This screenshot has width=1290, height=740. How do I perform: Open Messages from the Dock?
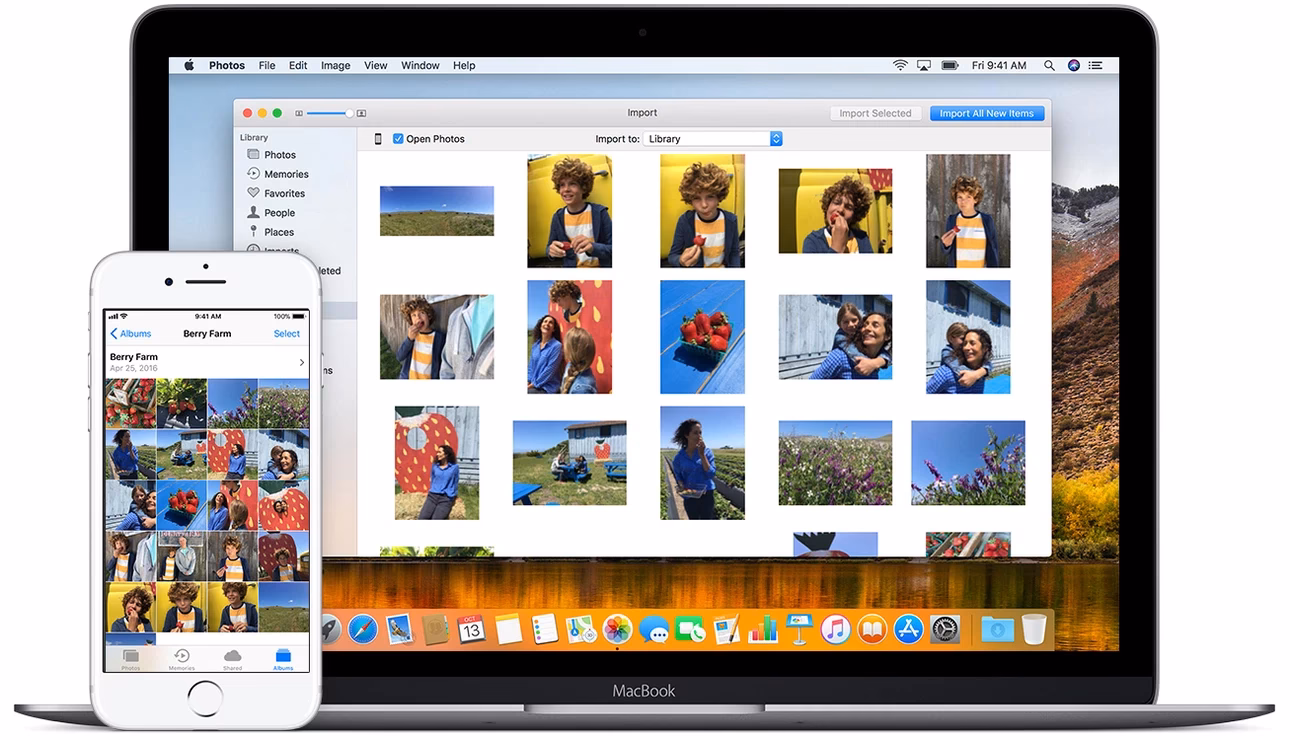point(654,629)
